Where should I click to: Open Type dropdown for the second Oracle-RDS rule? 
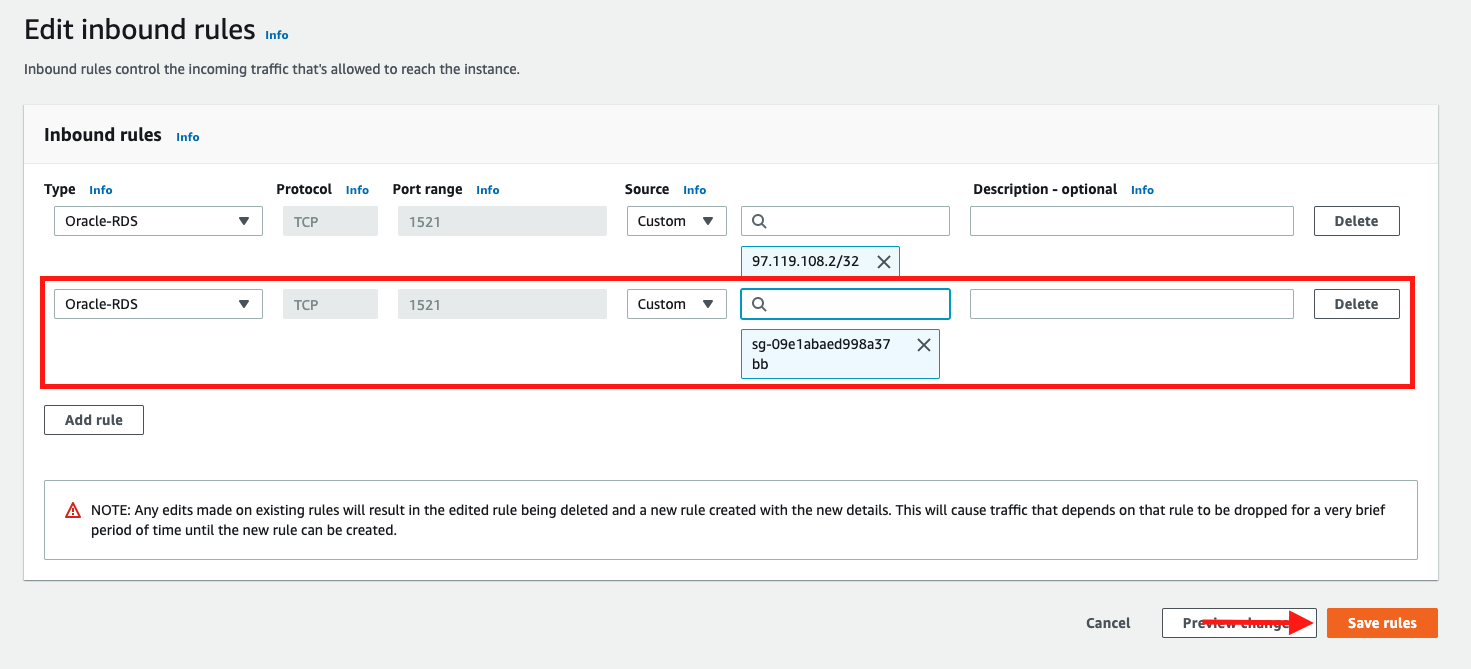[x=158, y=304]
